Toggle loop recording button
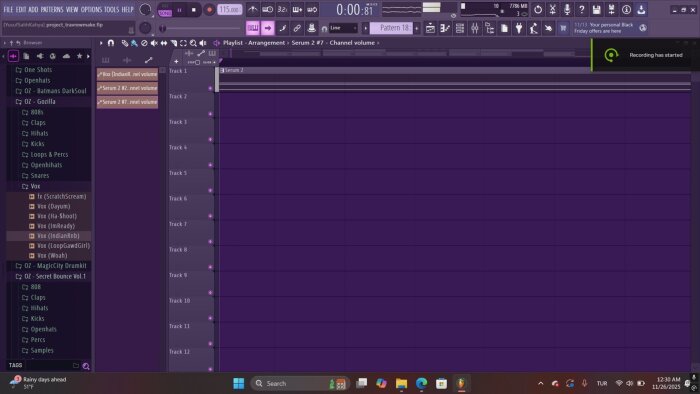The image size is (700, 394). coord(312,9)
